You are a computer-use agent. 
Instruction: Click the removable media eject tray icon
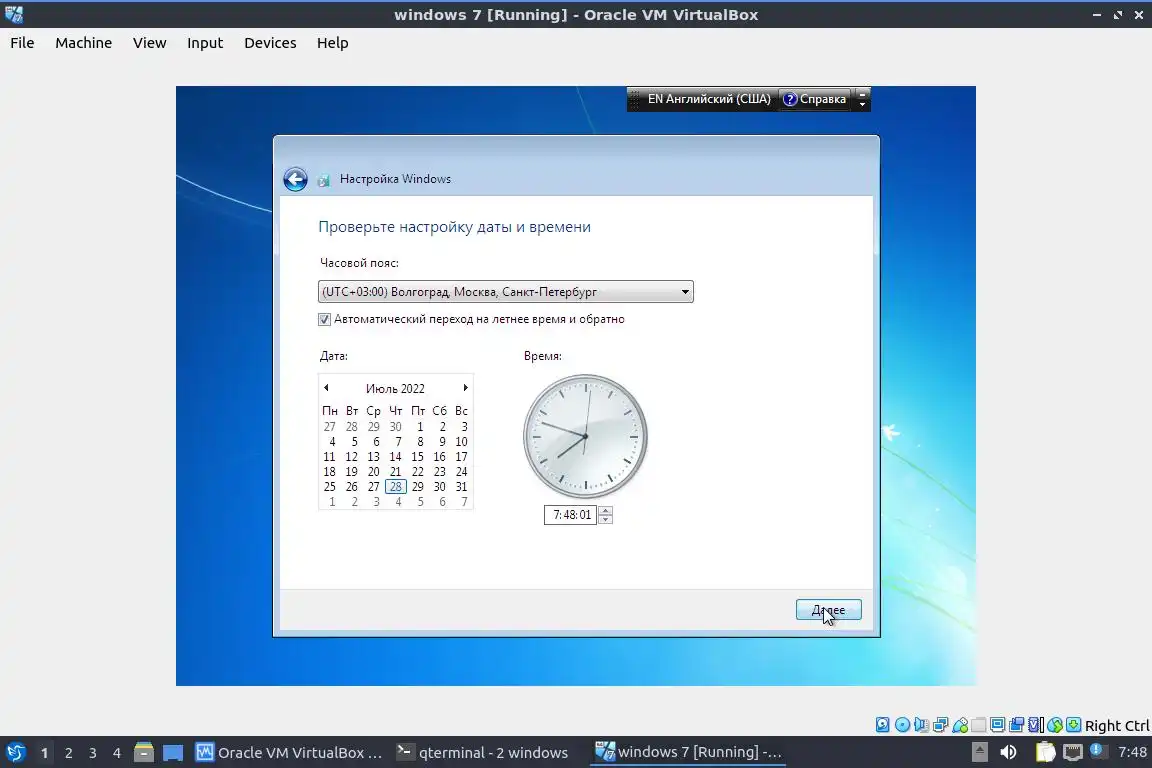(979, 752)
